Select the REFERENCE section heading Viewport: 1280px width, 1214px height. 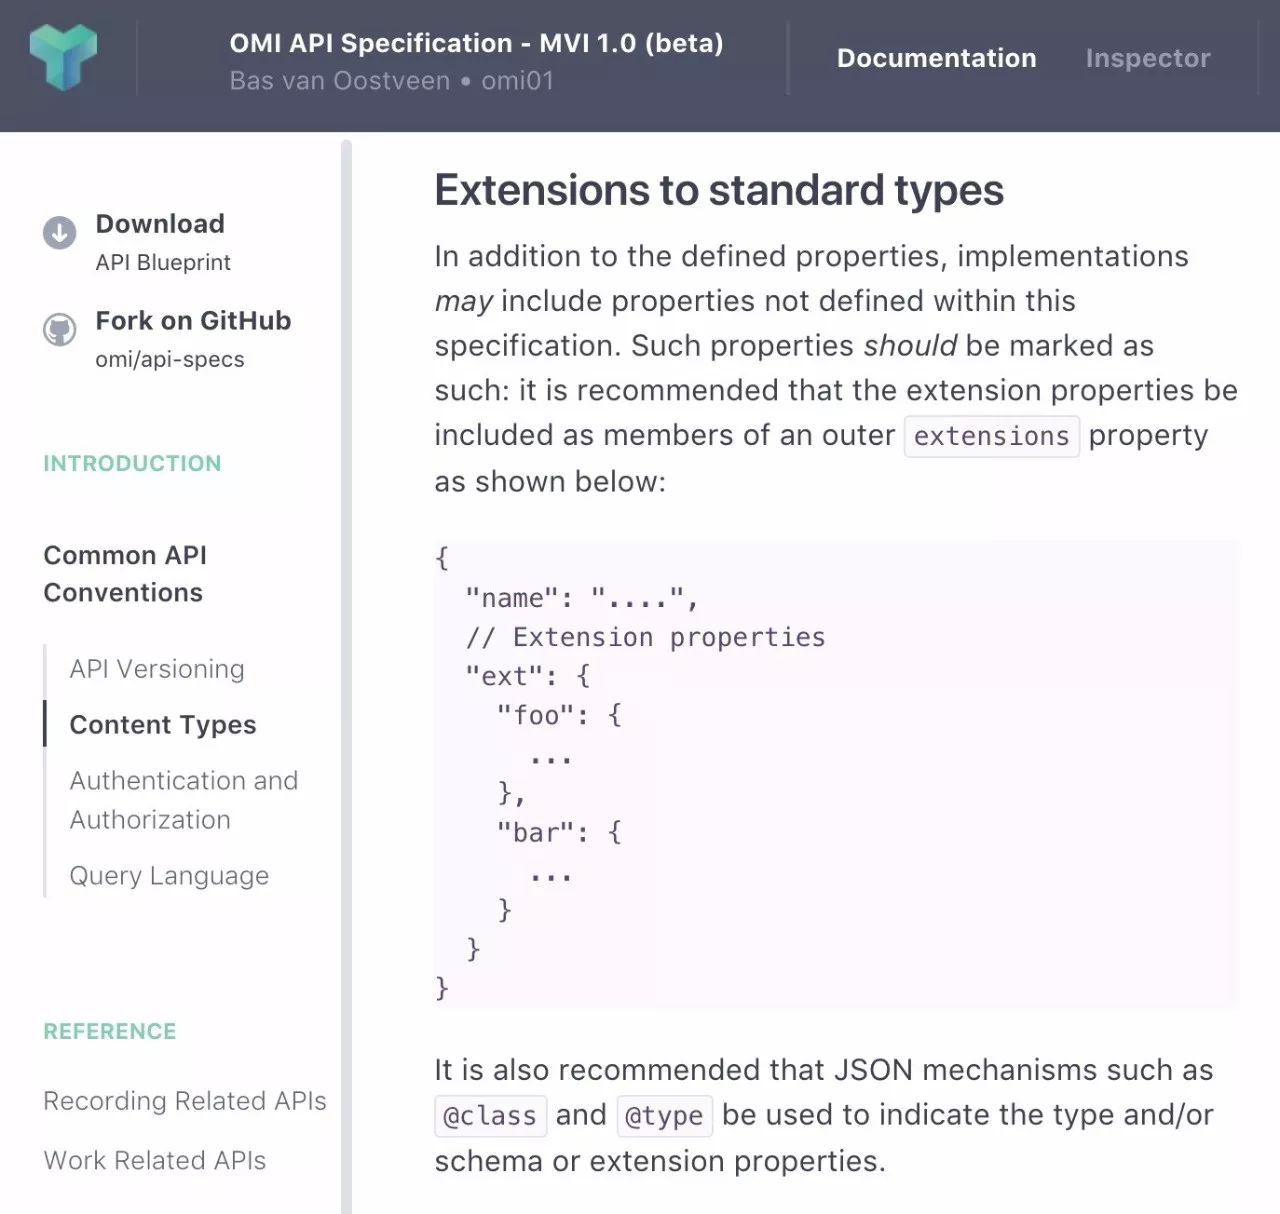tap(110, 1031)
